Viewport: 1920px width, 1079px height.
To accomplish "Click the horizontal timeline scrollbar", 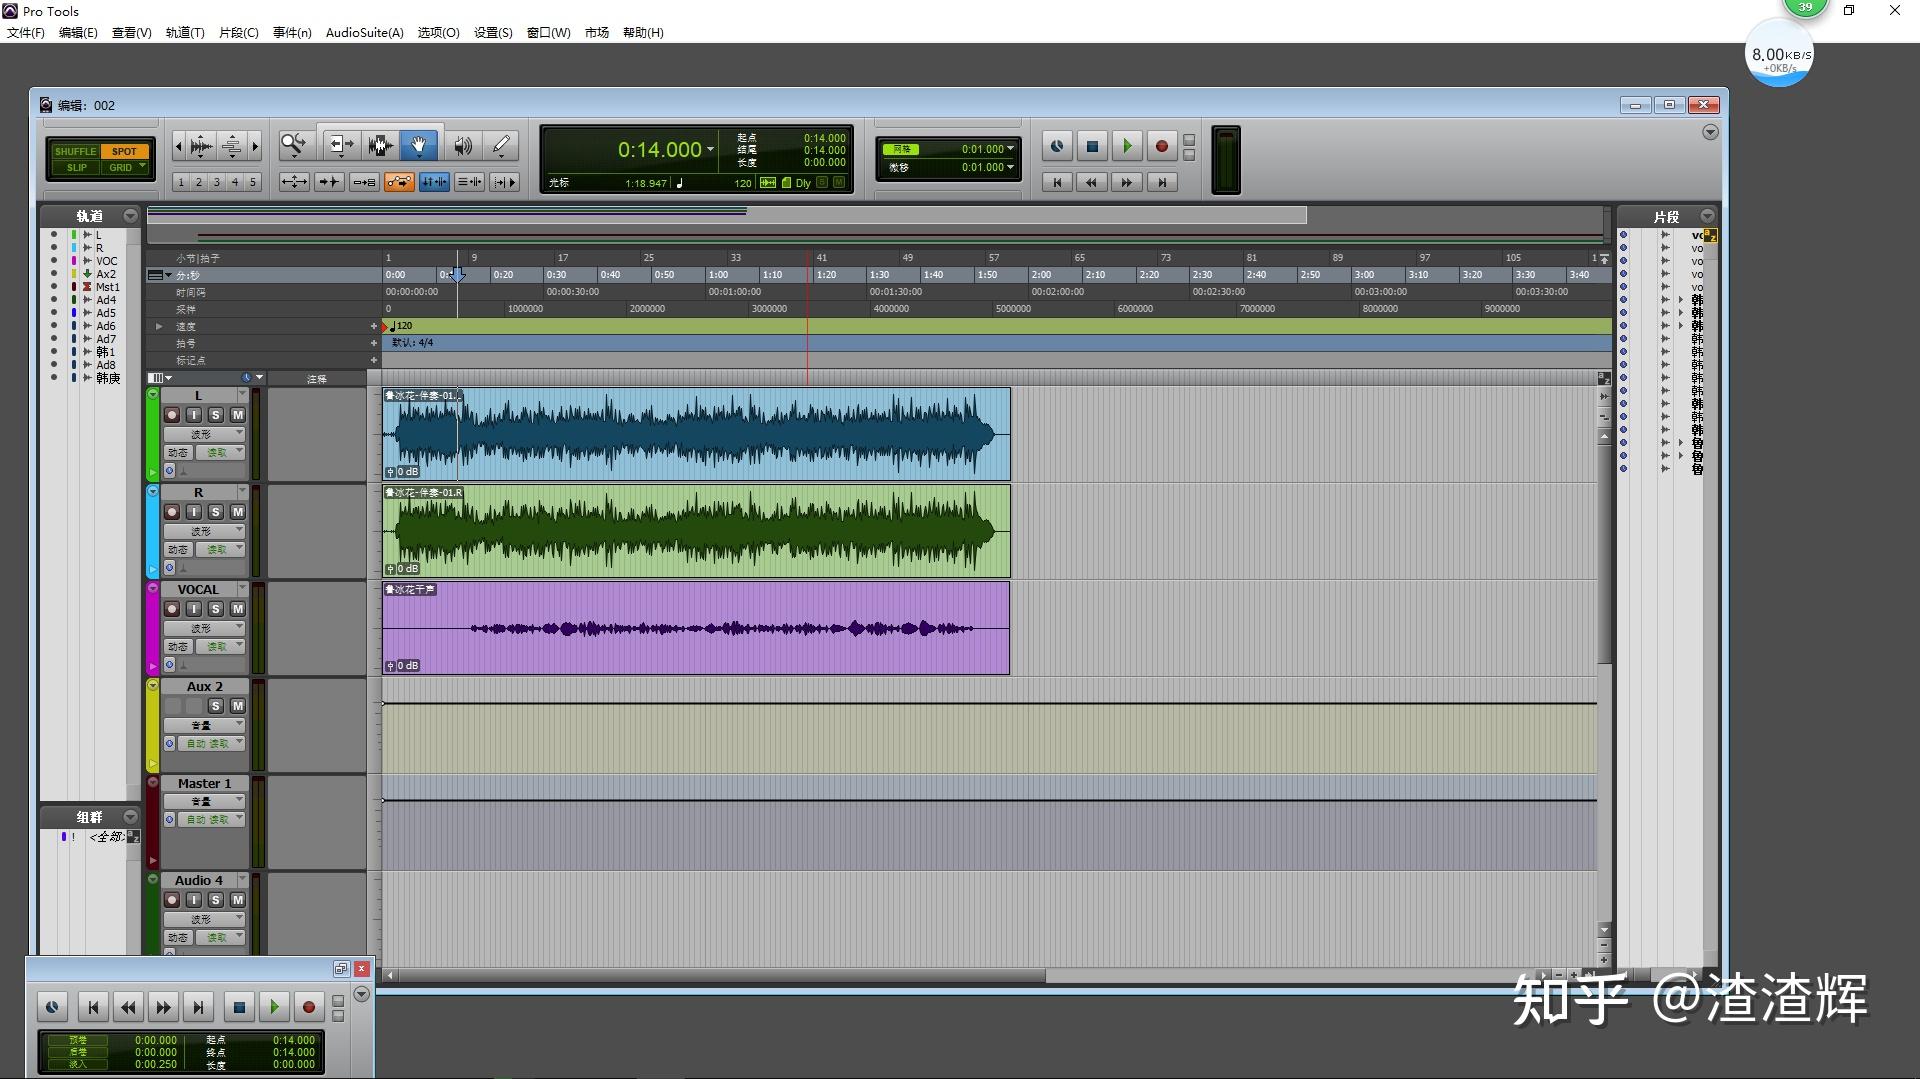I will 720,975.
